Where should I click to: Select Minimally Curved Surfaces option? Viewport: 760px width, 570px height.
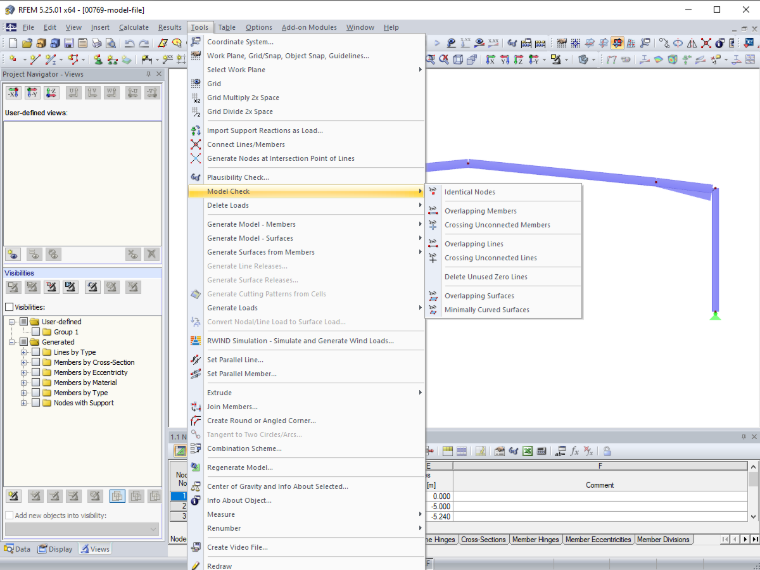point(487,310)
